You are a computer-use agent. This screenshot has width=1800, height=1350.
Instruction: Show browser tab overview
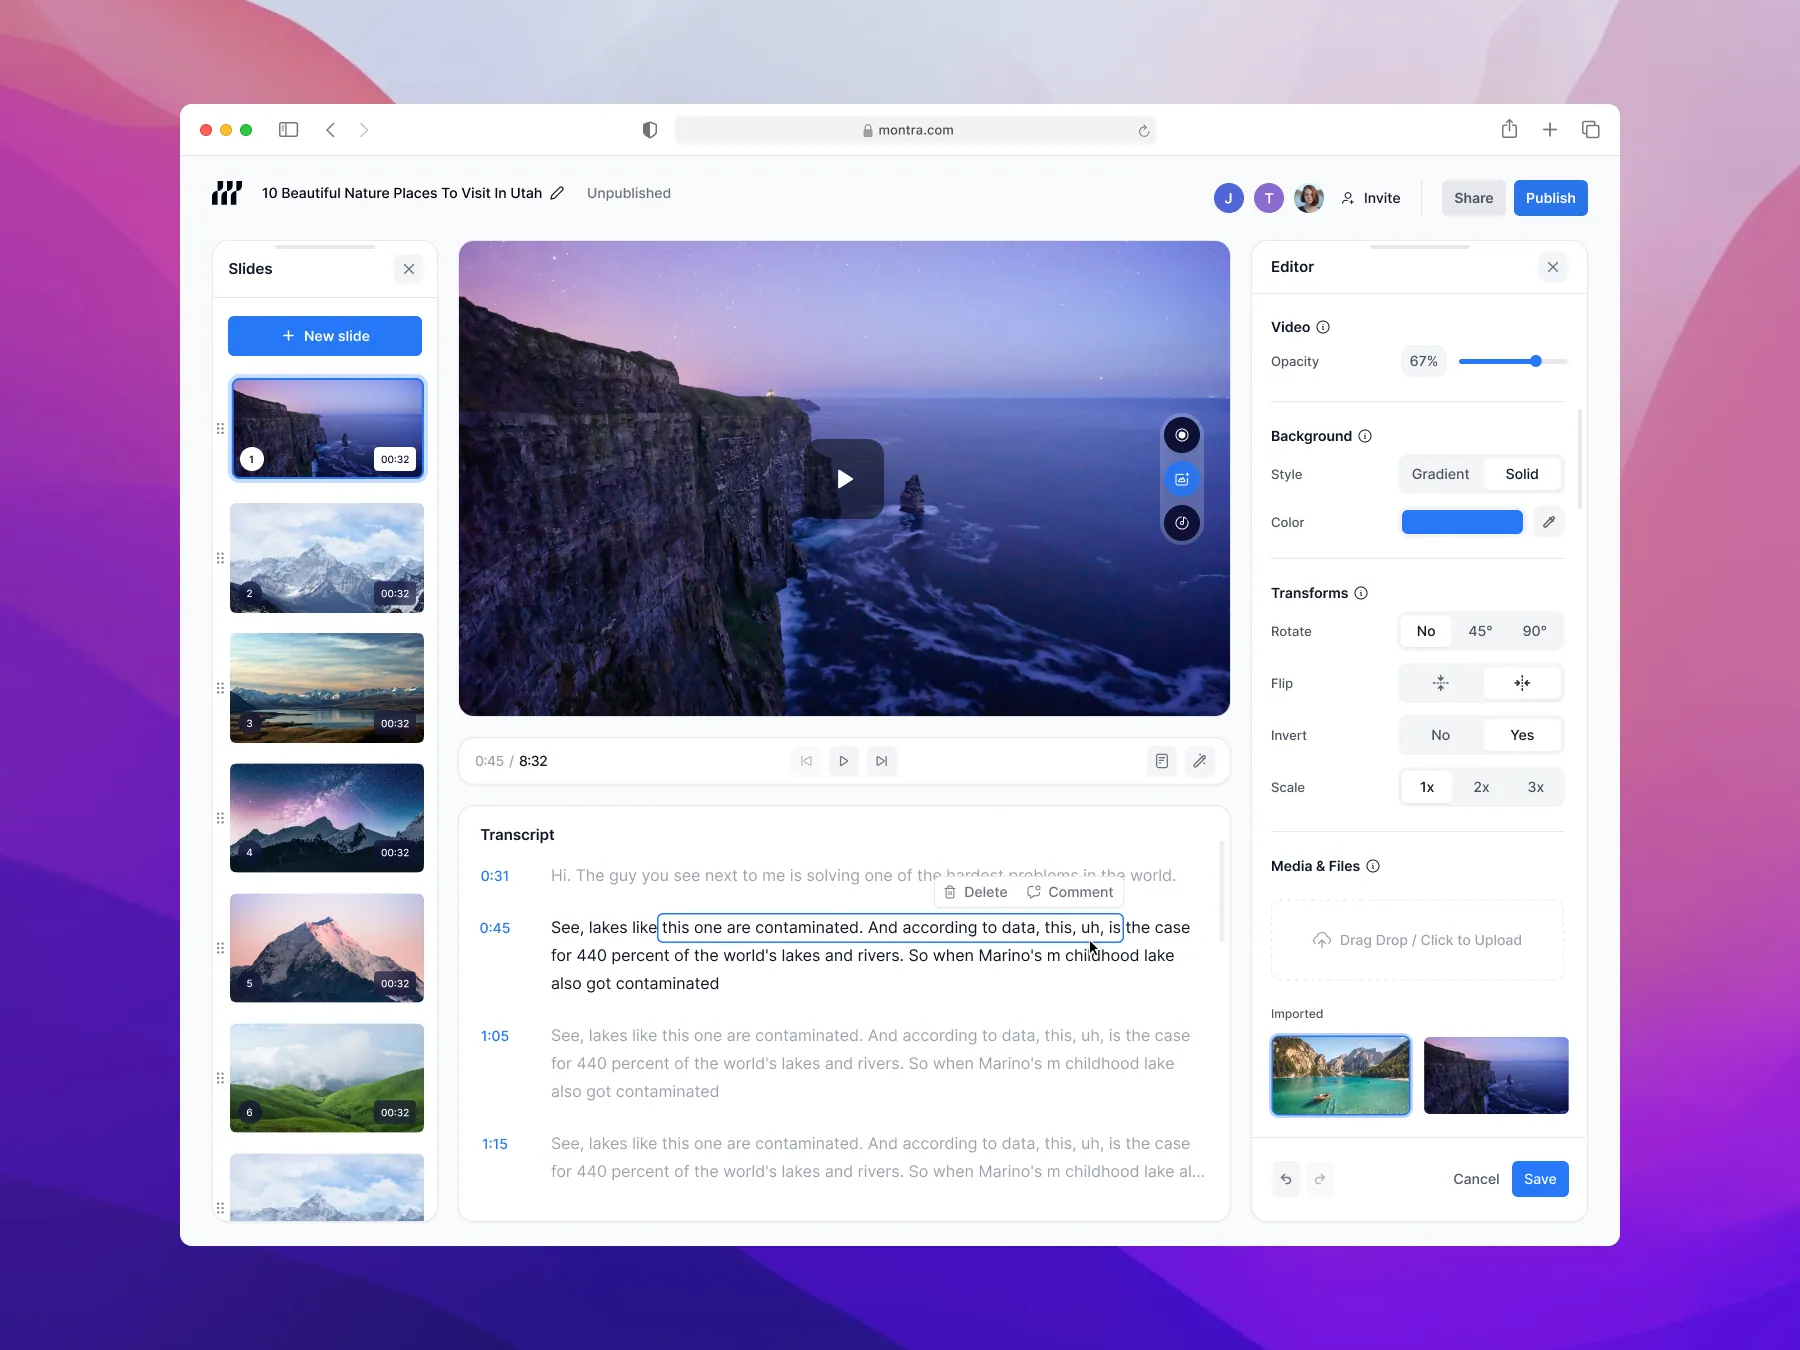1591,130
